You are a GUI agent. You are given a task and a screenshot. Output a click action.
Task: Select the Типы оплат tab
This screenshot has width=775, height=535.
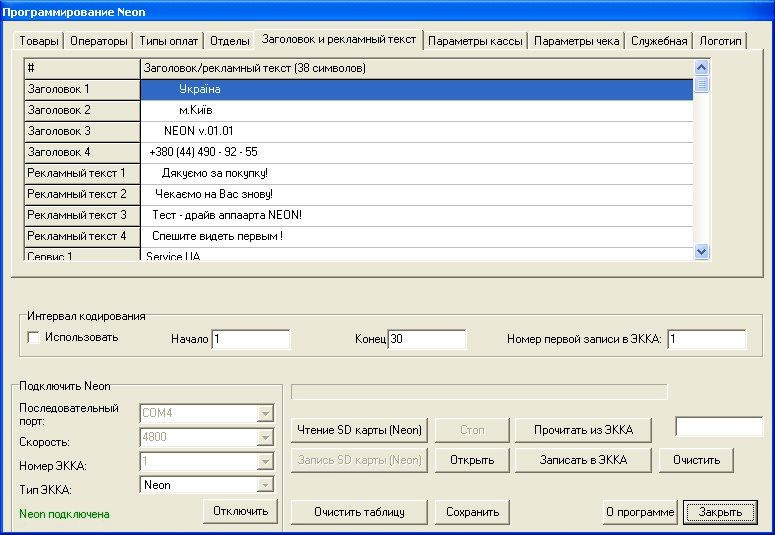pyautogui.click(x=169, y=41)
